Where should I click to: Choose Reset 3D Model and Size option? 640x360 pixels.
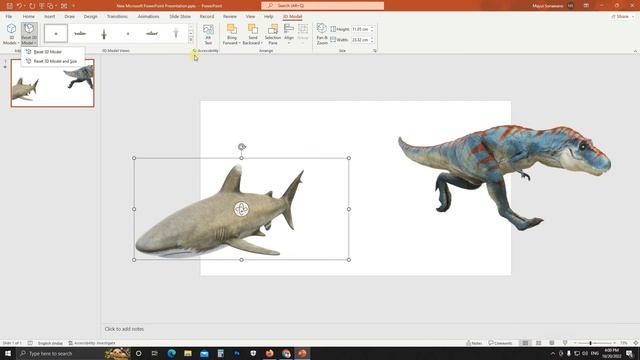(x=55, y=61)
